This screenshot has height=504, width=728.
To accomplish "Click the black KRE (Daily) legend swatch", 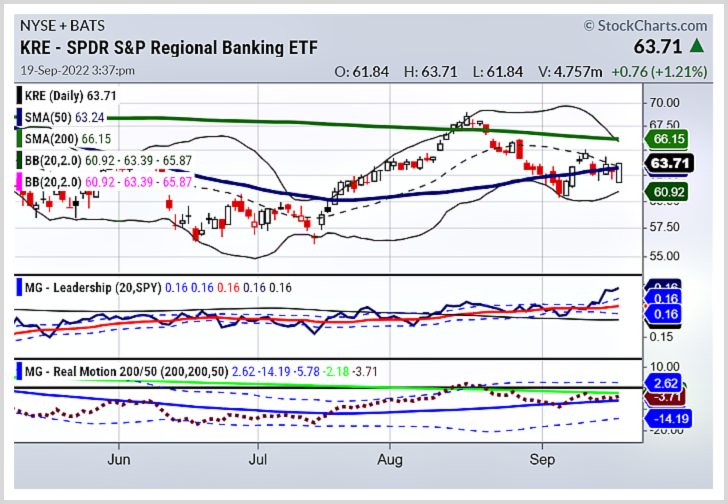I will 19,96.
